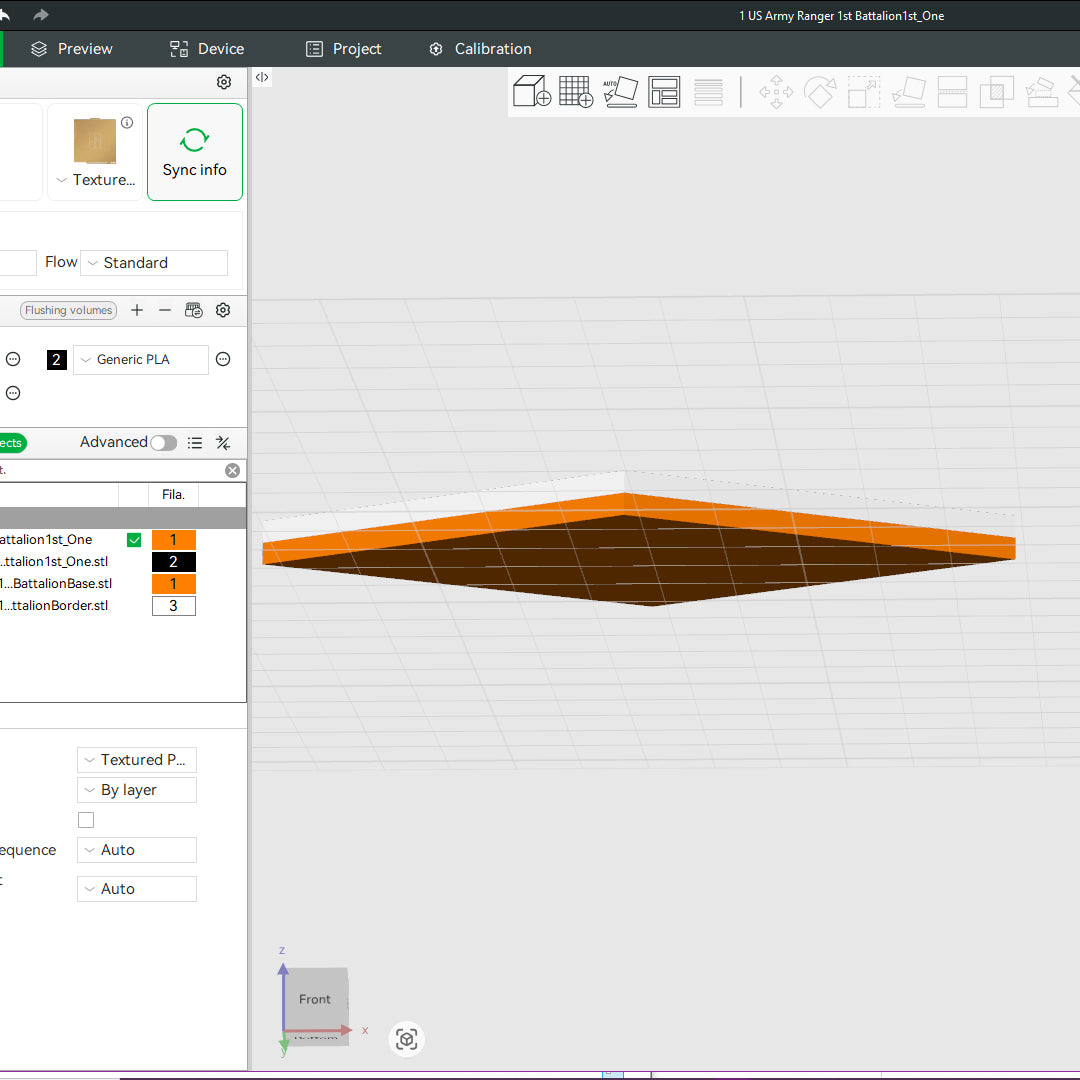Toggle the Advanced settings switch

pos(163,443)
